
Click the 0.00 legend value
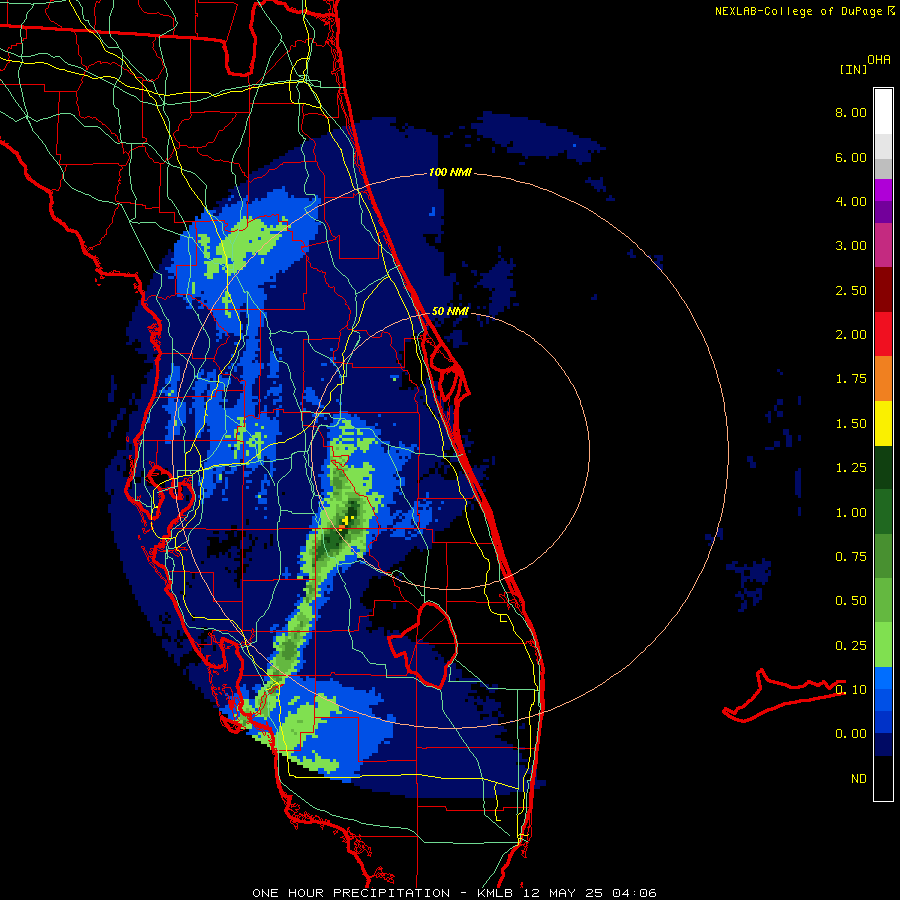(x=851, y=734)
